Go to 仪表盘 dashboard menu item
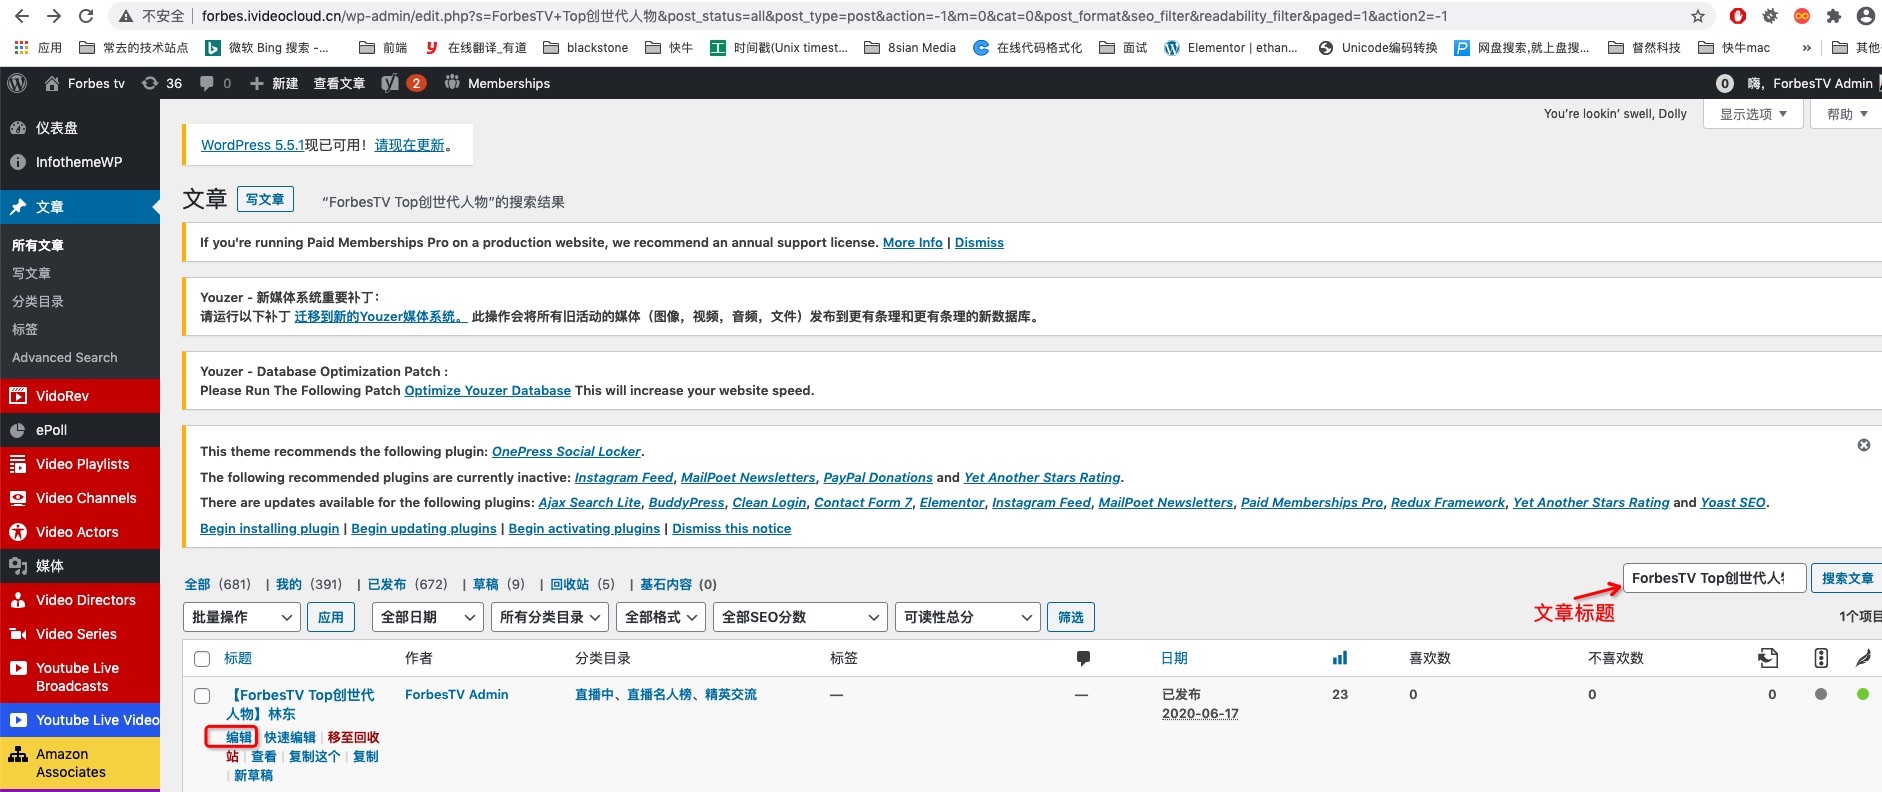This screenshot has width=1882, height=792. click(57, 128)
